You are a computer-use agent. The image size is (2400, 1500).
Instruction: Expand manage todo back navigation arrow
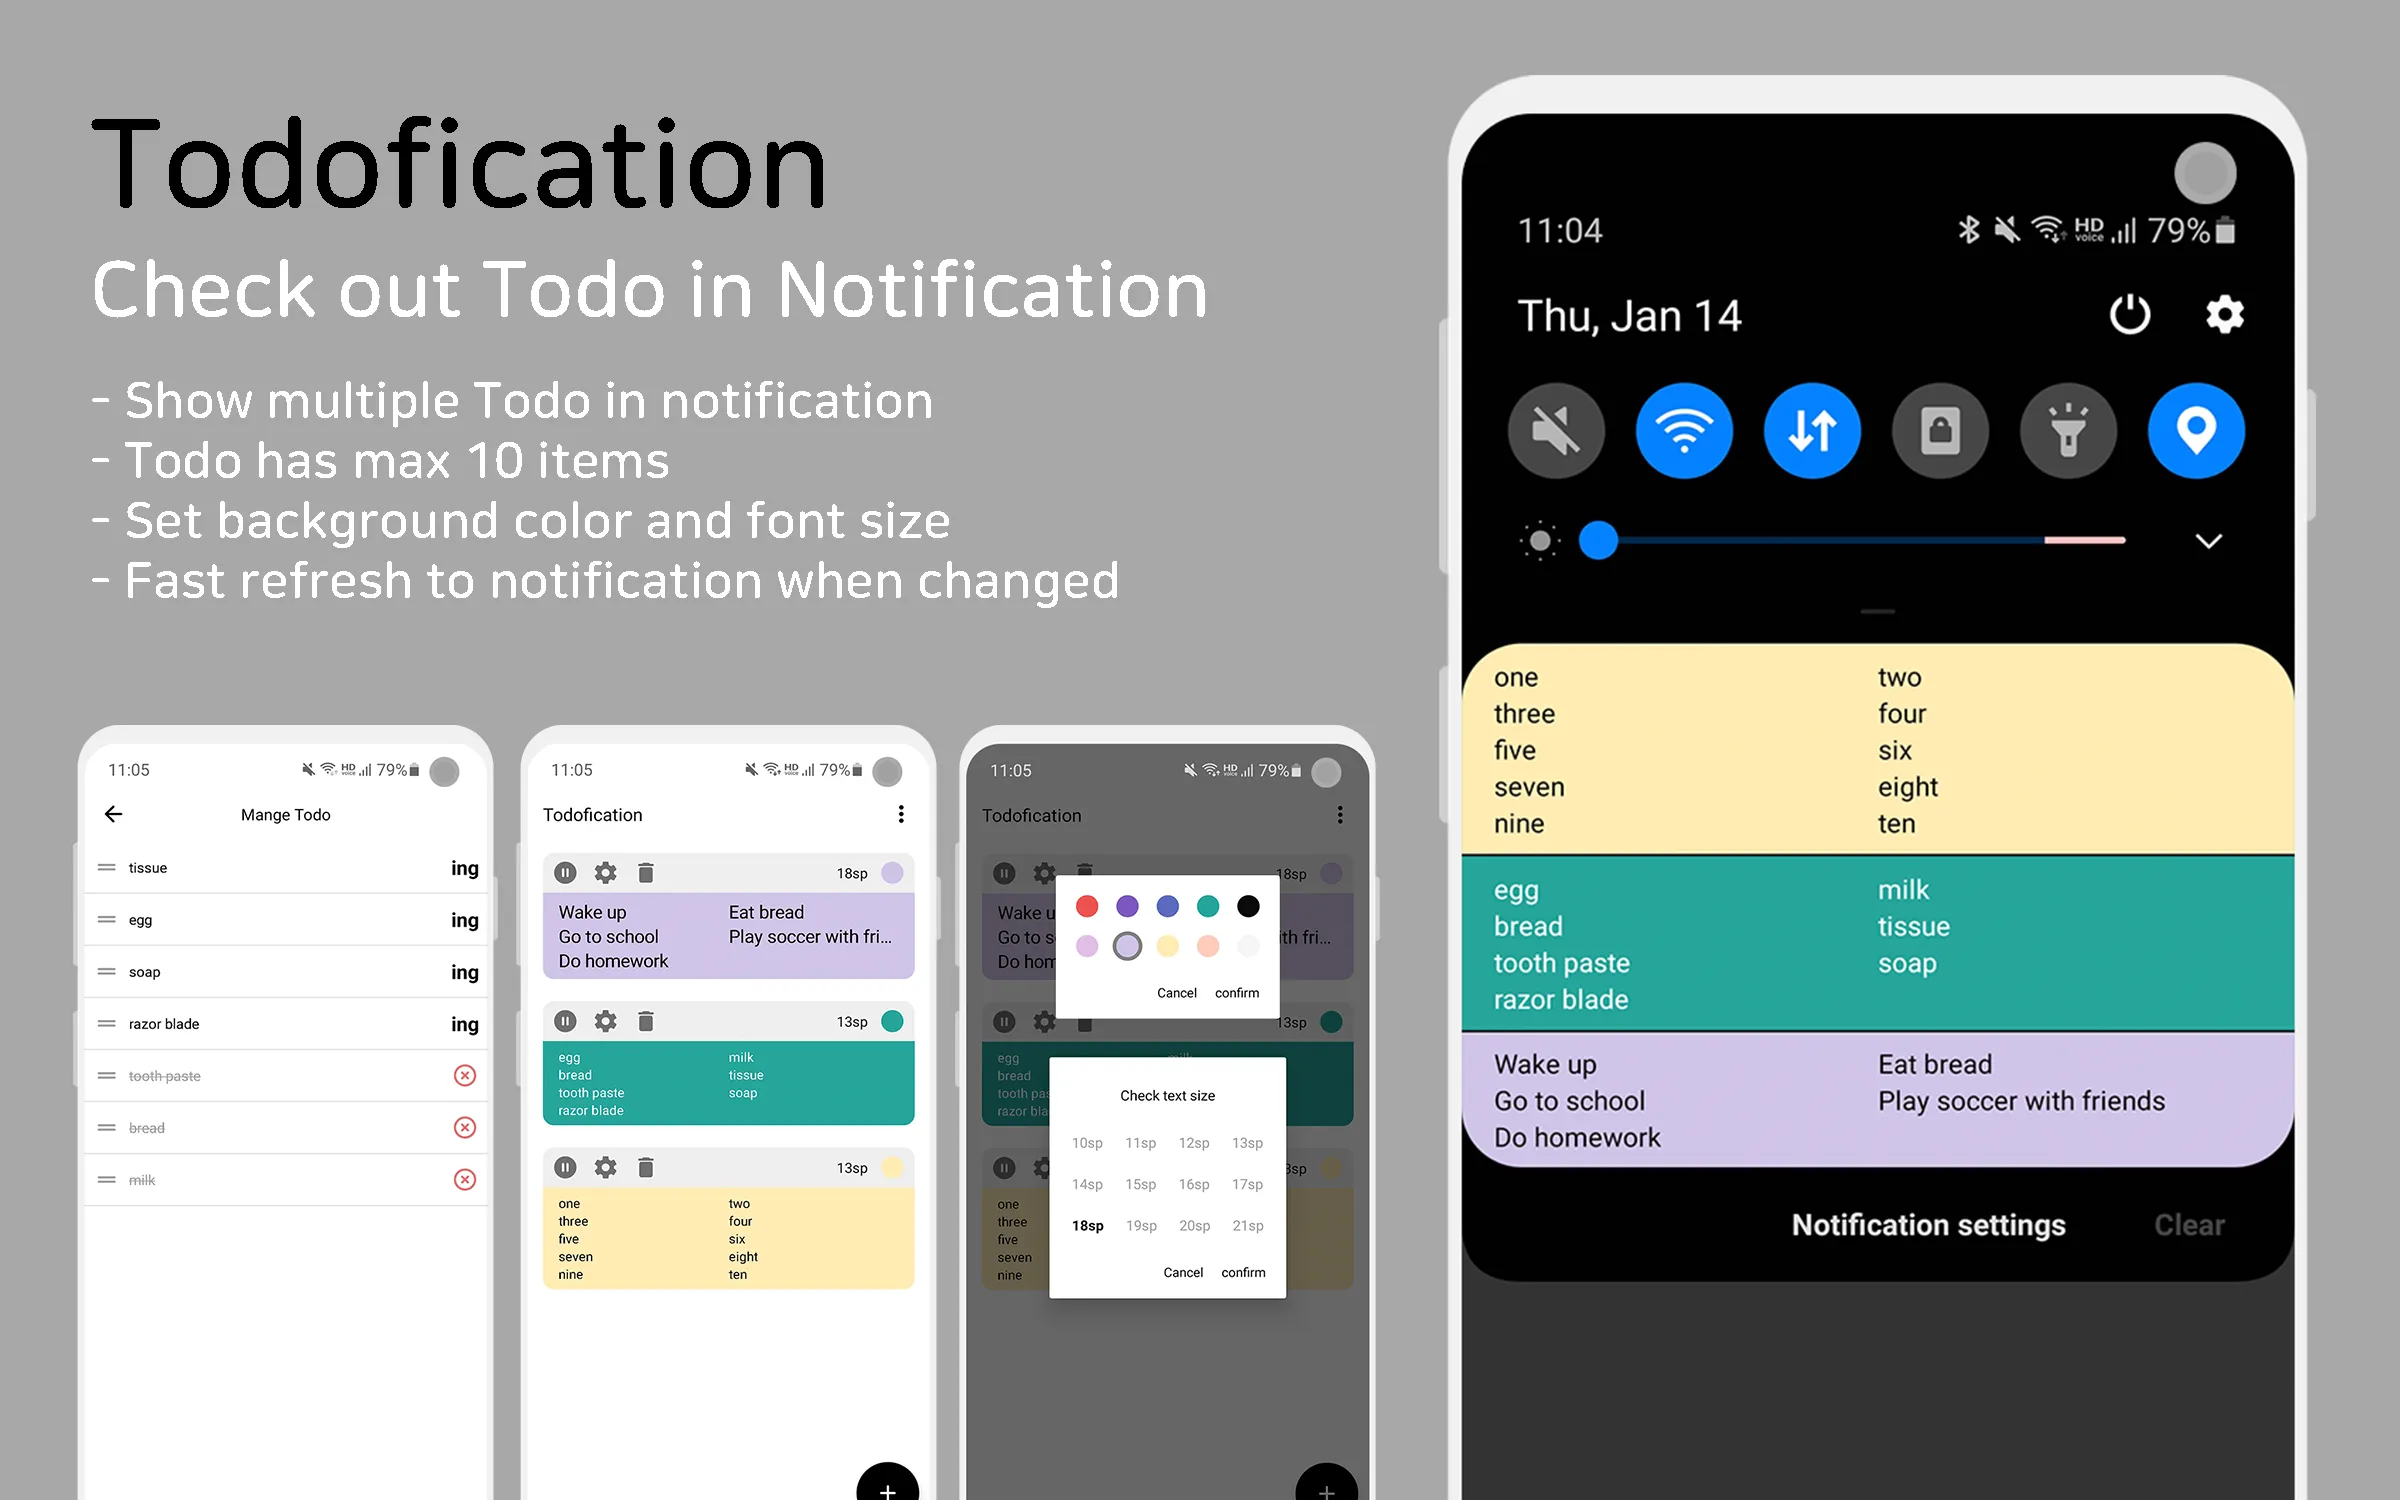[x=114, y=814]
